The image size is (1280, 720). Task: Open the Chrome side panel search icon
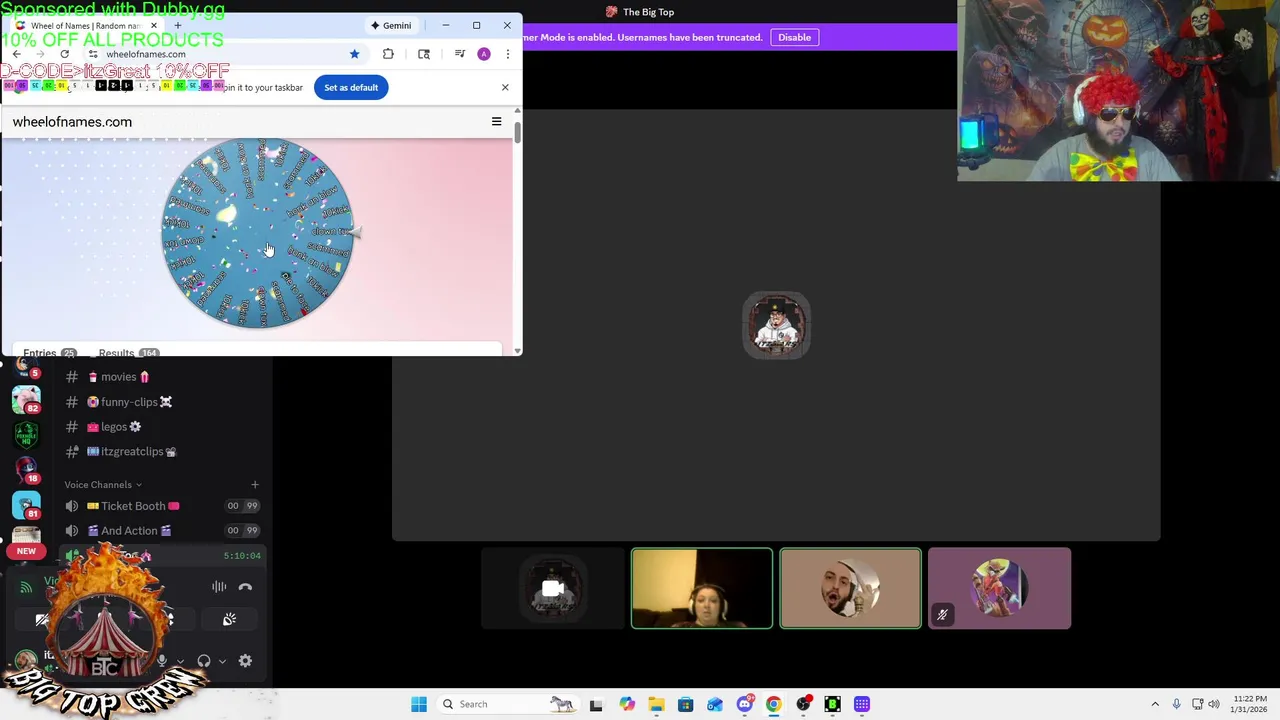(x=424, y=54)
